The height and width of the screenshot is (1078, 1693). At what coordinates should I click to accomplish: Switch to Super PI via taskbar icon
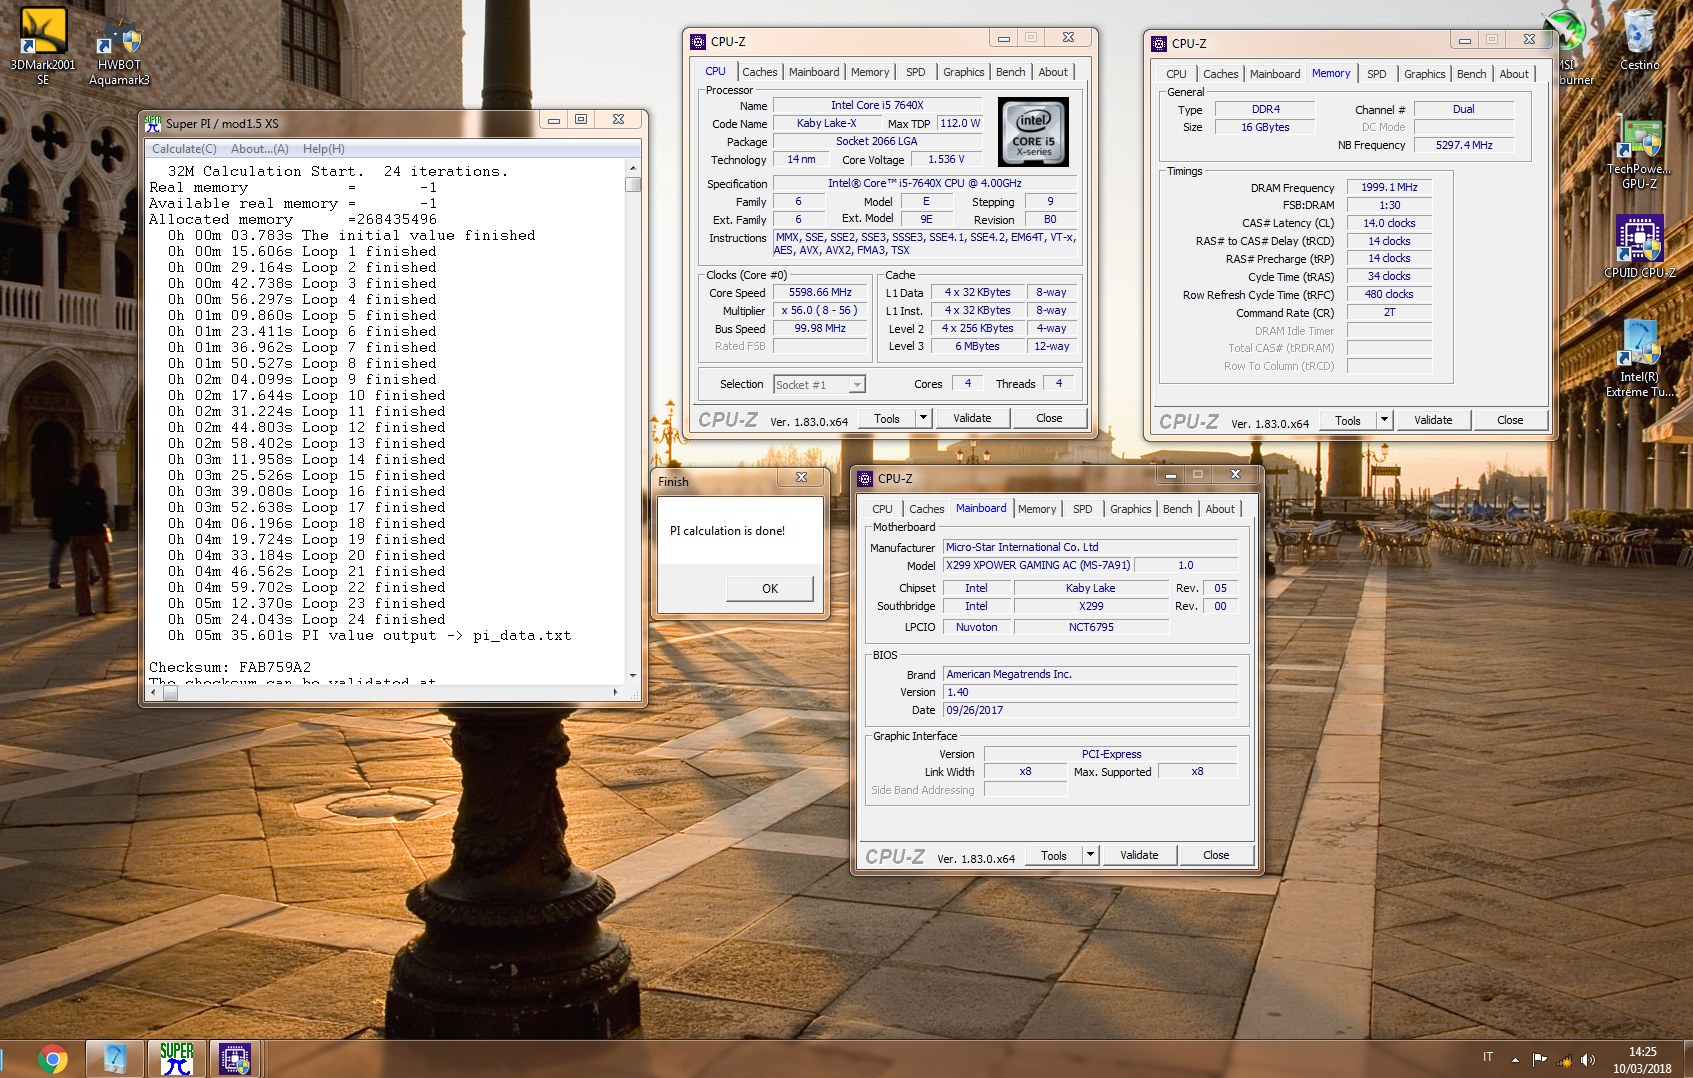(x=177, y=1059)
